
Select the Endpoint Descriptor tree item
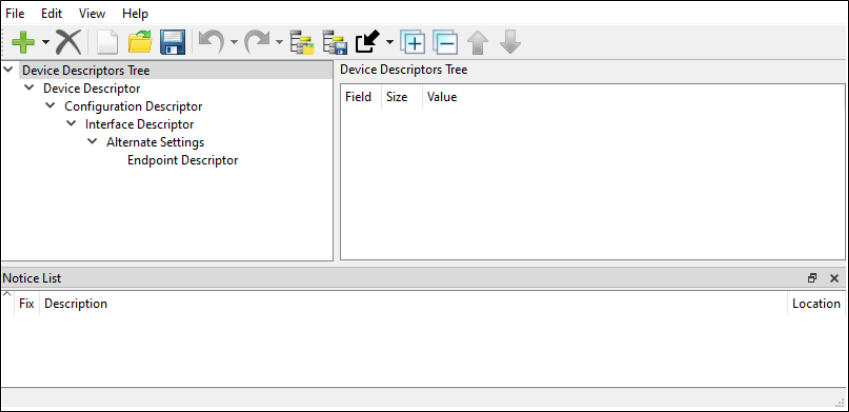[x=182, y=160]
